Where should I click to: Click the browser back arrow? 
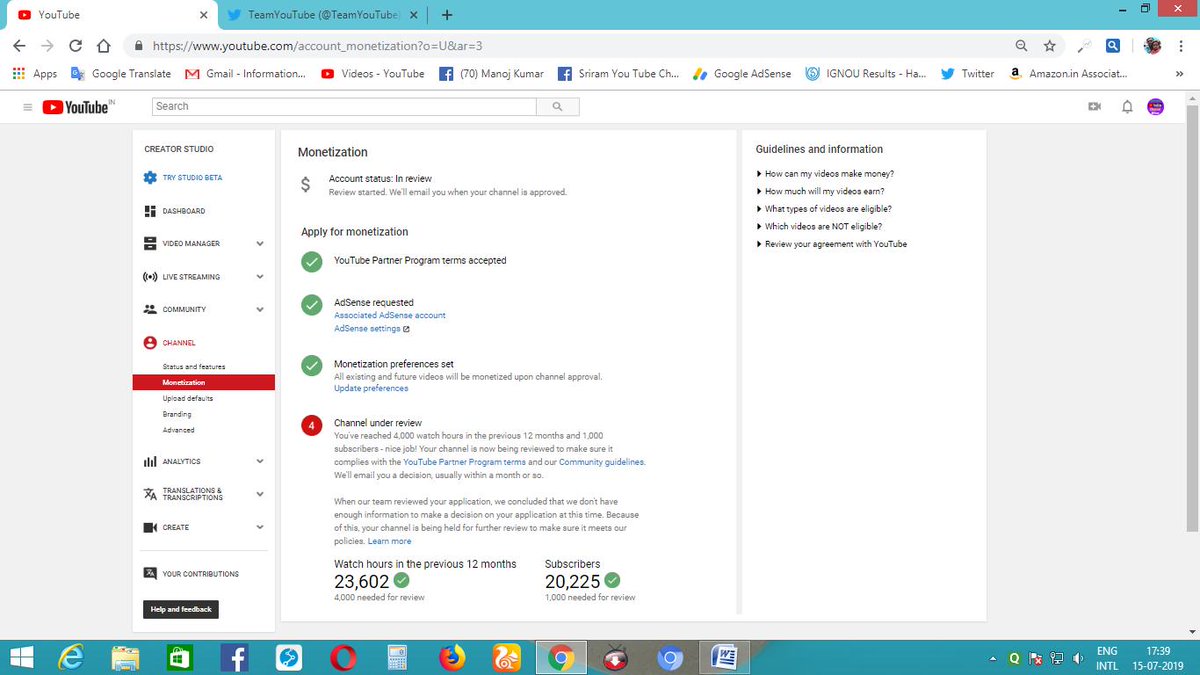coord(20,46)
